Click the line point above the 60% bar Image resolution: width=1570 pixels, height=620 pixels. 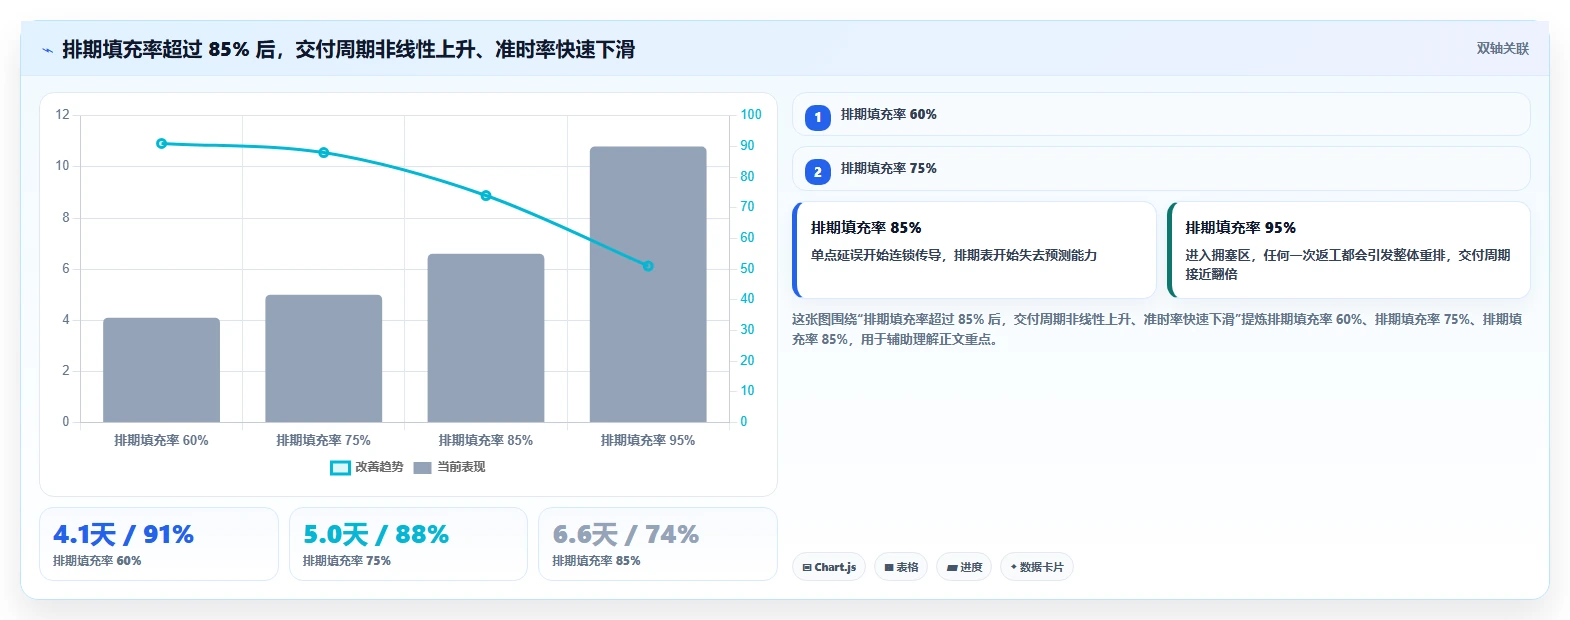click(x=161, y=143)
